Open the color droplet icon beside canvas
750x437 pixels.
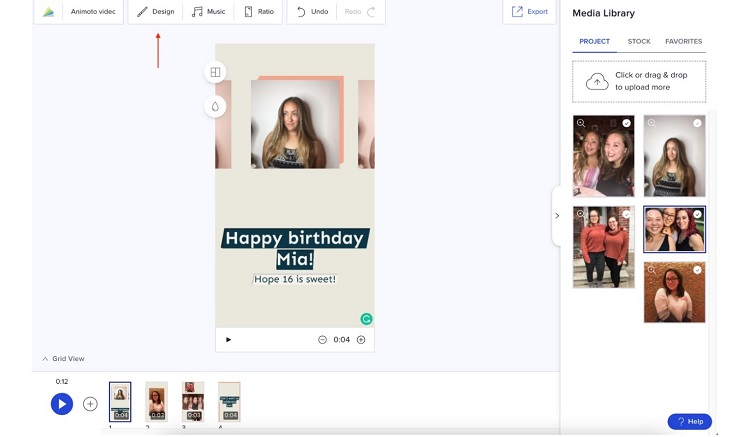pyautogui.click(x=215, y=106)
